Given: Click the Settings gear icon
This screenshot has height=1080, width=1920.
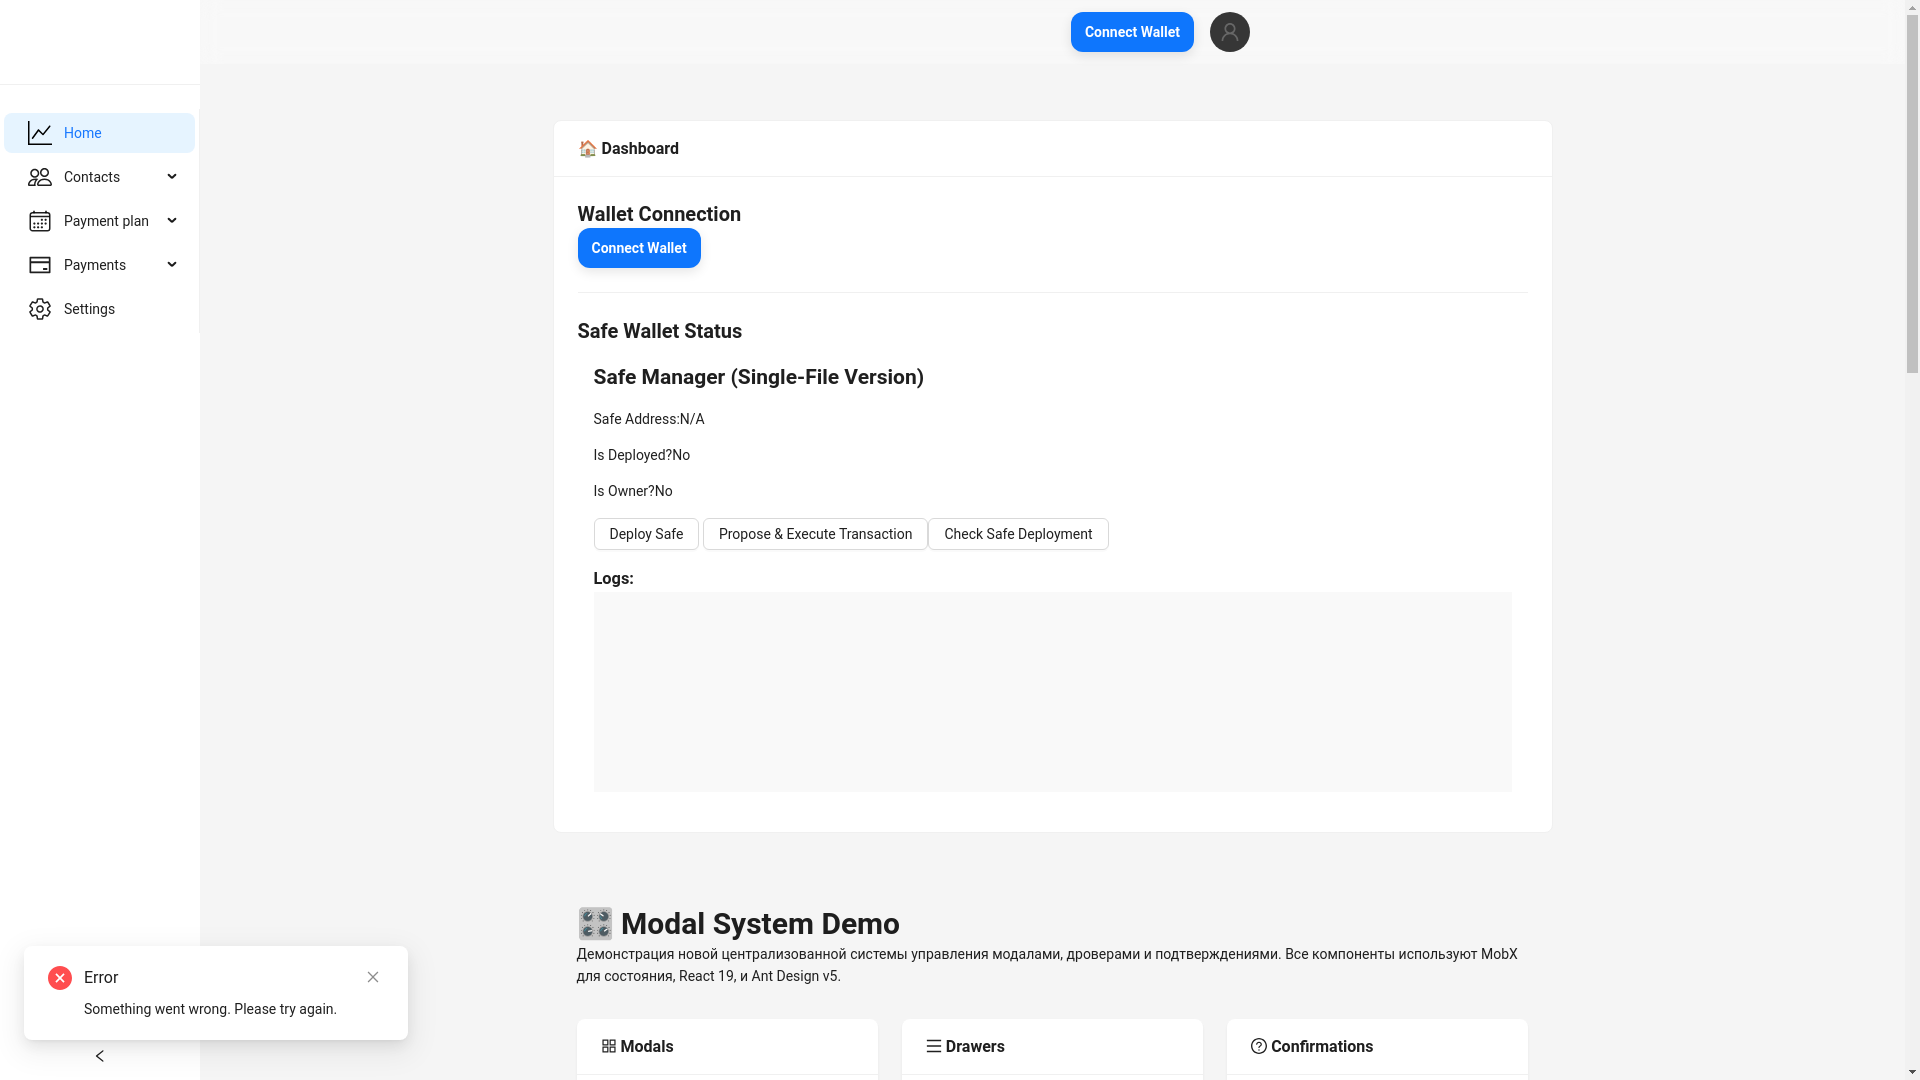Looking at the screenshot, I should coord(40,309).
